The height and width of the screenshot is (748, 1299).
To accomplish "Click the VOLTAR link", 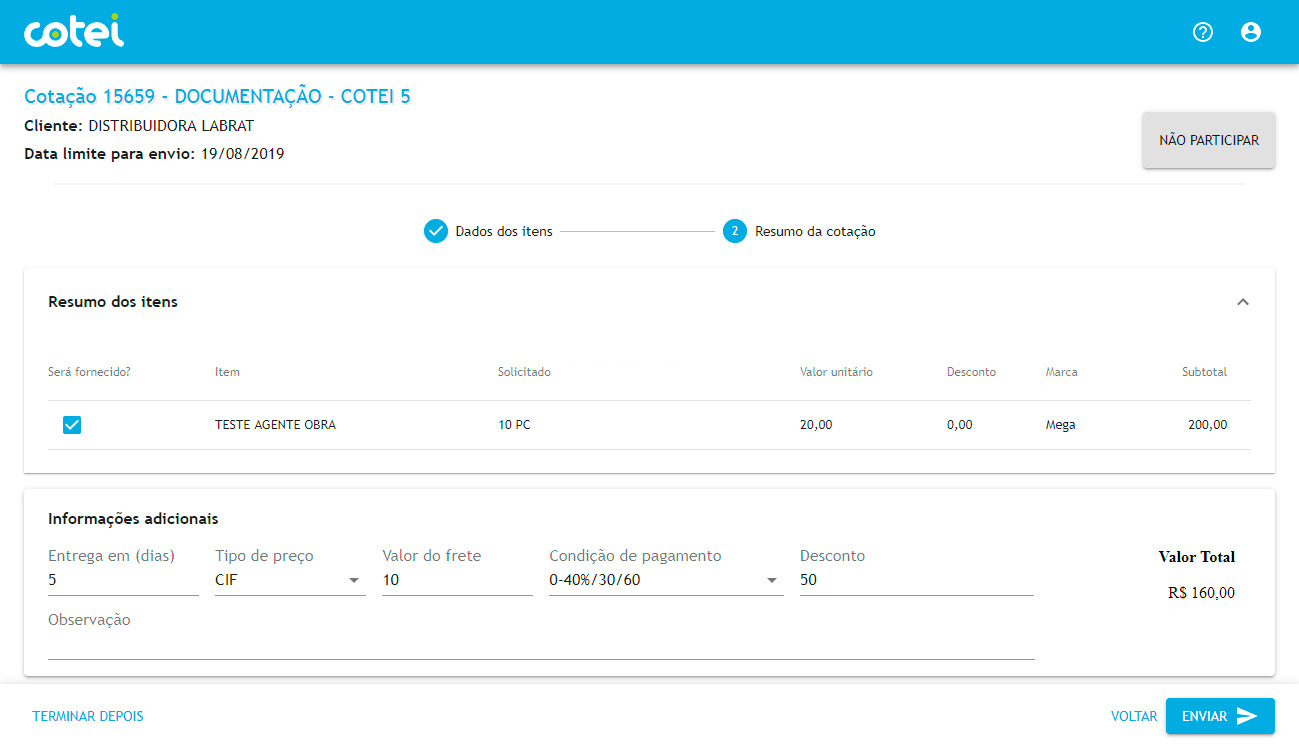I will [x=1133, y=716].
